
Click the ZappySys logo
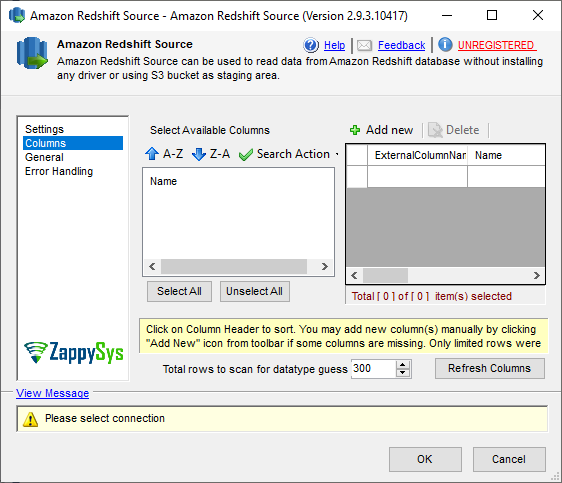73,352
